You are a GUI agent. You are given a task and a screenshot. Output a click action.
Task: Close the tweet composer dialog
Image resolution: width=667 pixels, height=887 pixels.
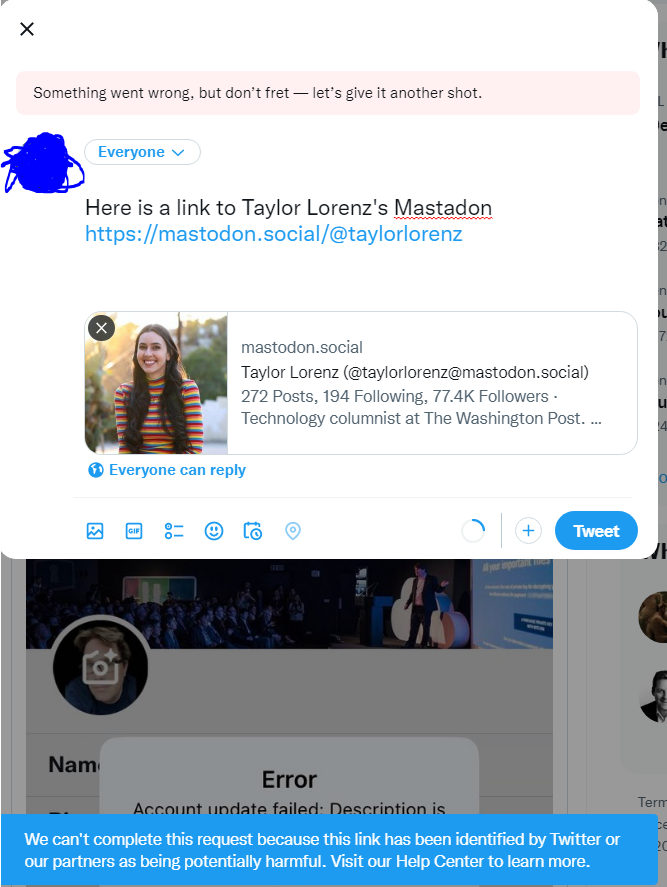[x=27, y=29]
